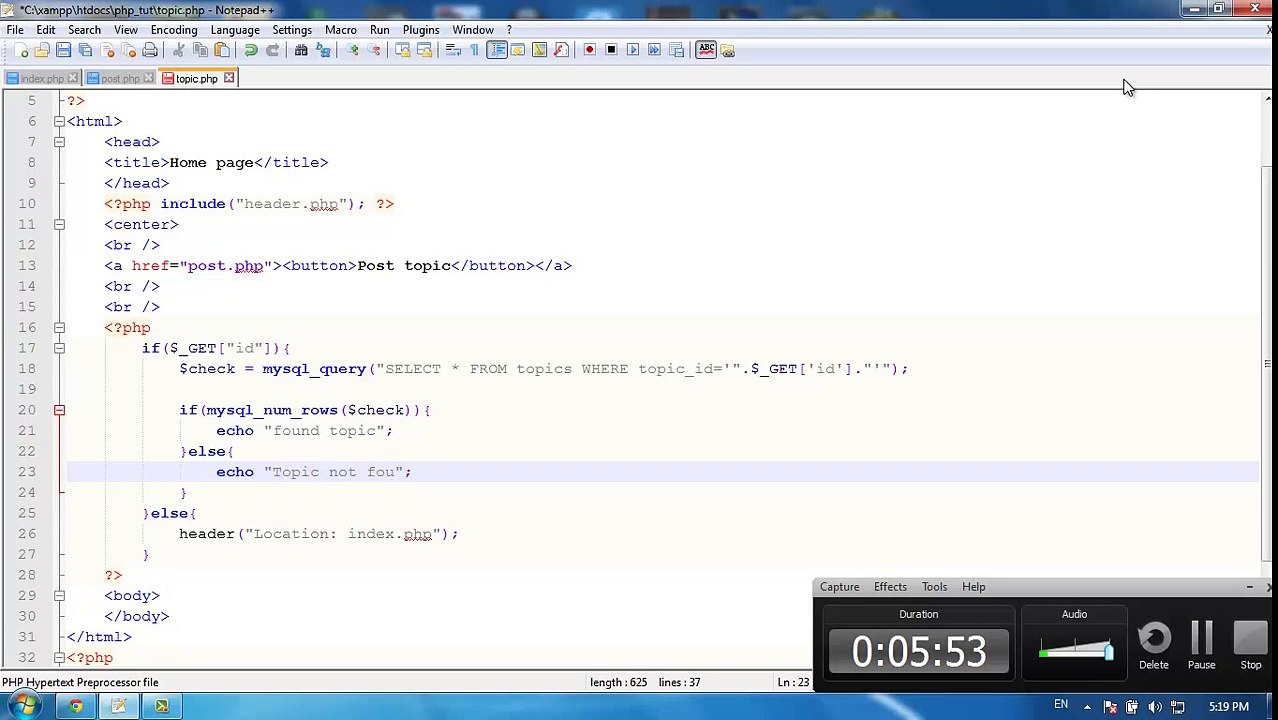Click the Print icon in toolbar

[150, 50]
